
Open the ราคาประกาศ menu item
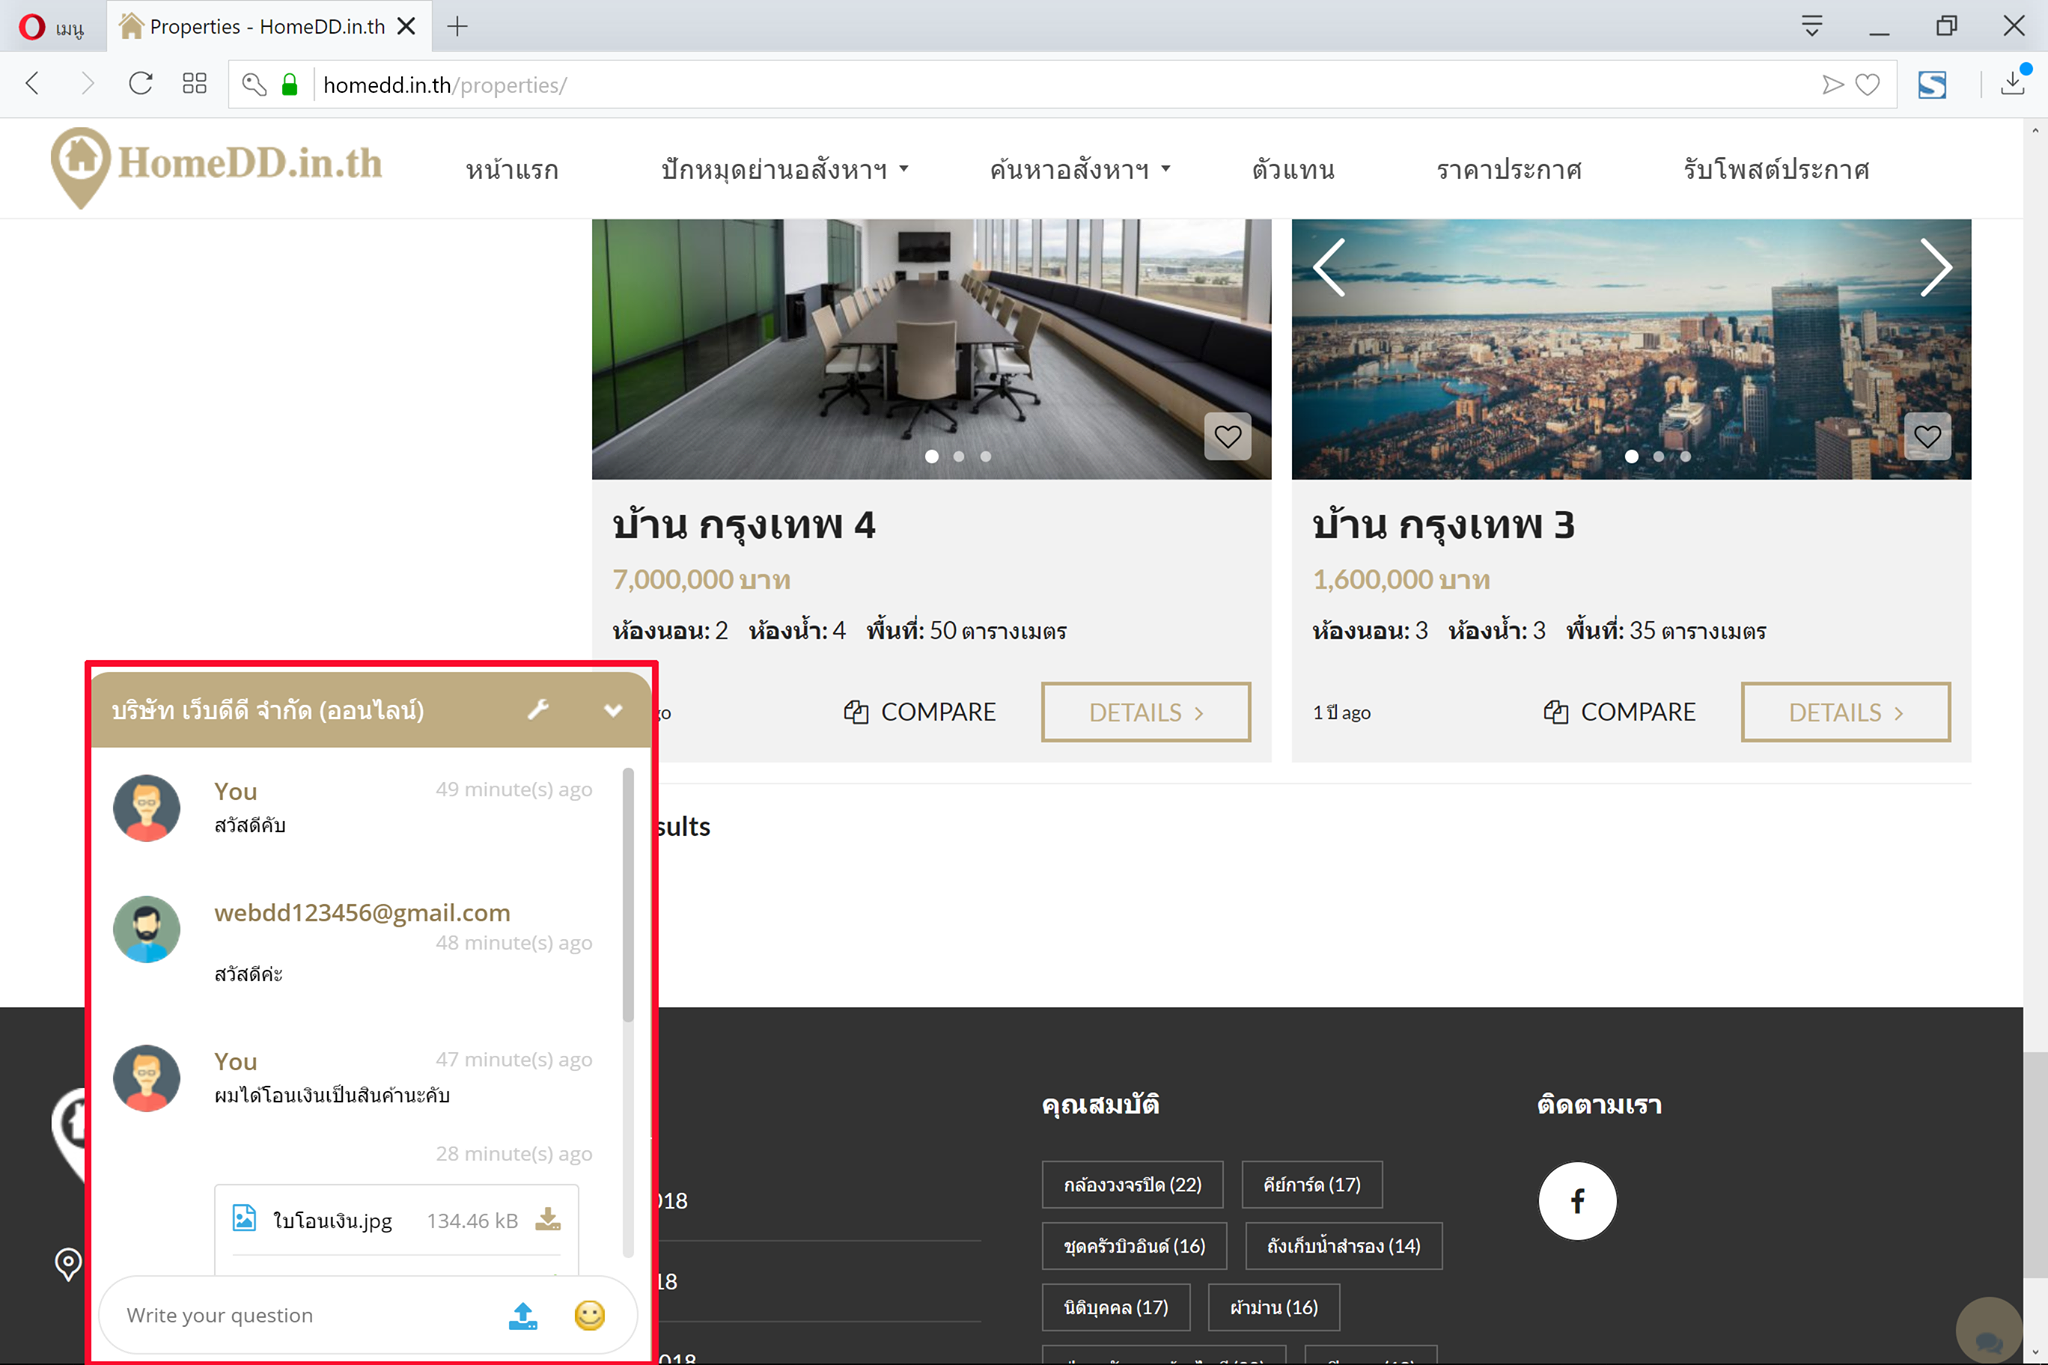click(1509, 169)
